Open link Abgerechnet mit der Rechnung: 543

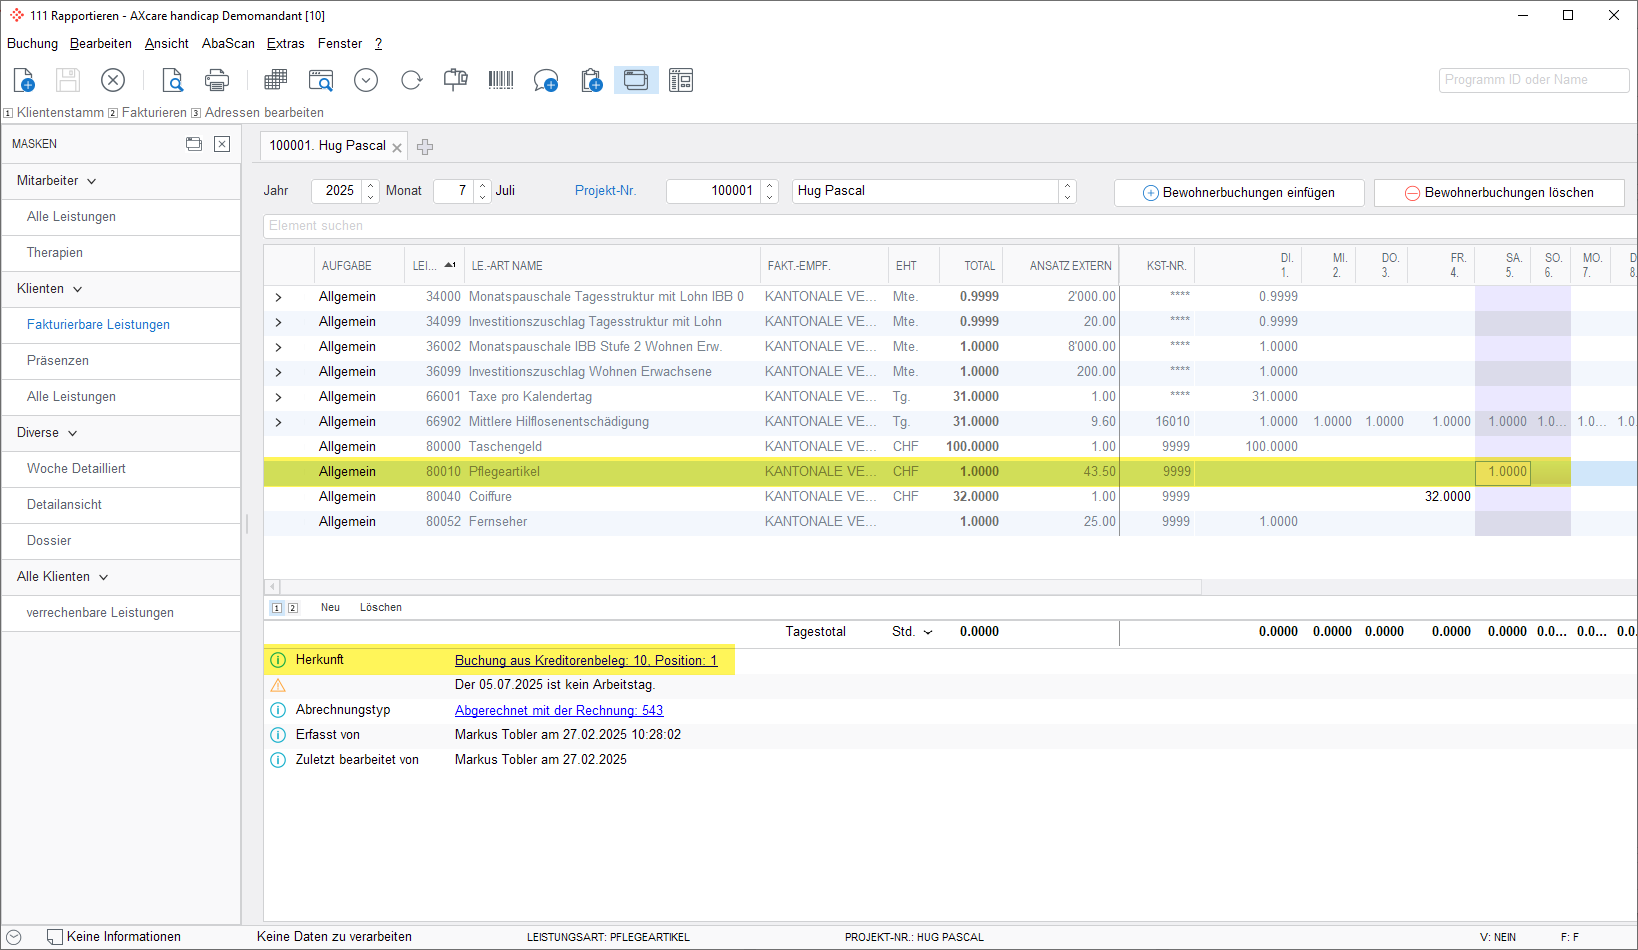coord(558,710)
